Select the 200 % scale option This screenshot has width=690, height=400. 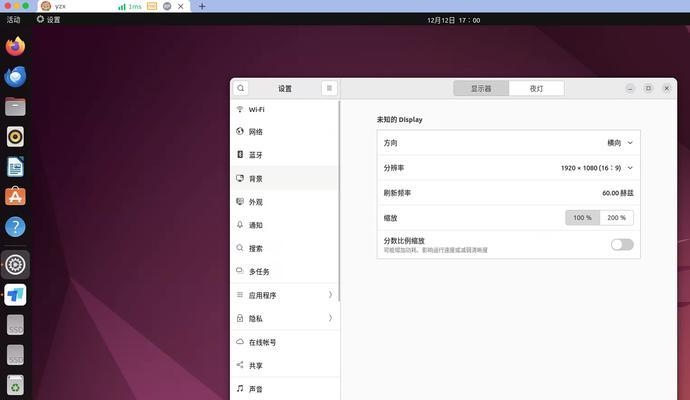coord(617,218)
